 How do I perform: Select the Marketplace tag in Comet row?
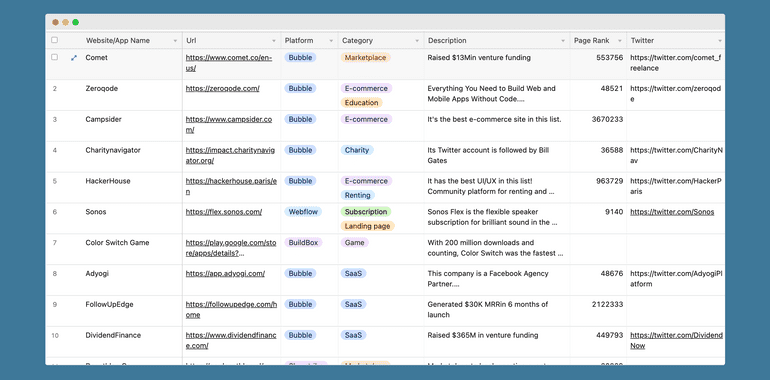[x=365, y=57]
